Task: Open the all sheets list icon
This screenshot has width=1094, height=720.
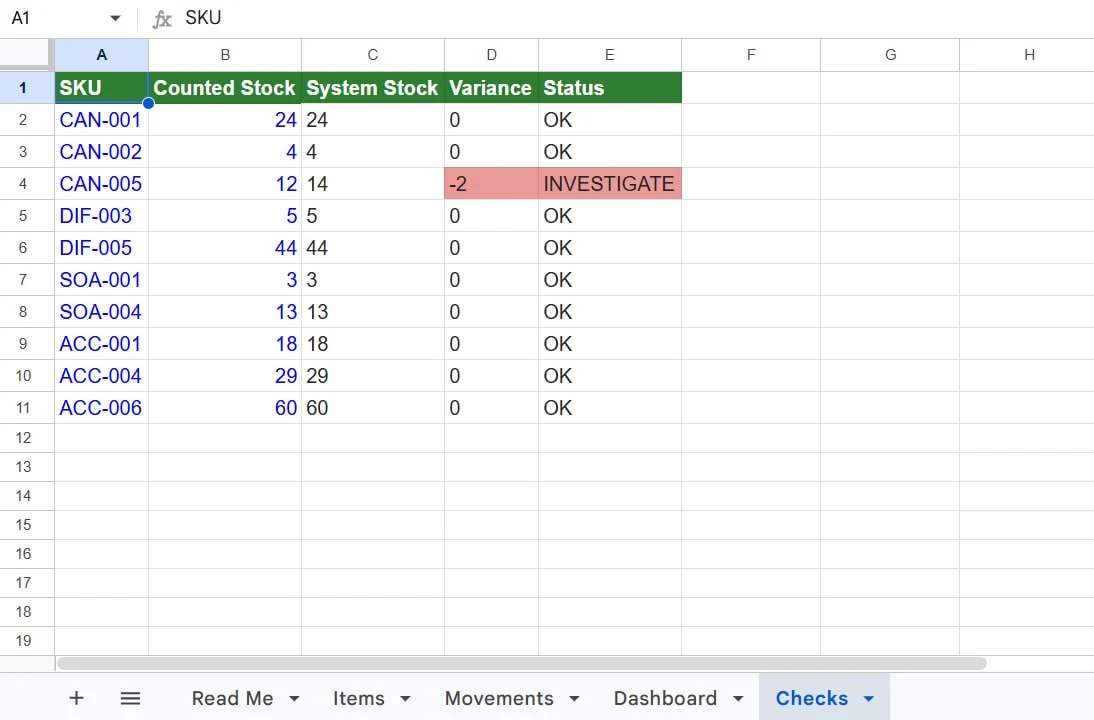Action: tap(130, 698)
